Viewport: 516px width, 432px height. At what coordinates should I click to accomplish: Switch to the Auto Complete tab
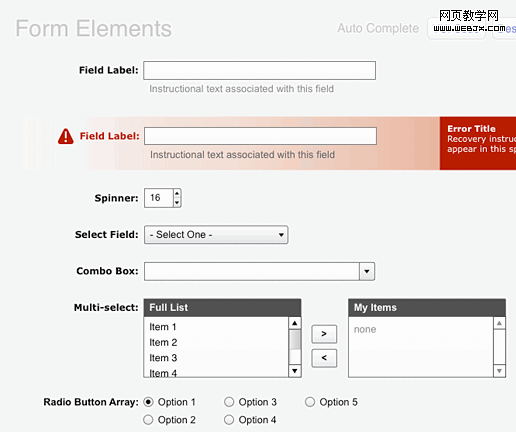click(378, 28)
